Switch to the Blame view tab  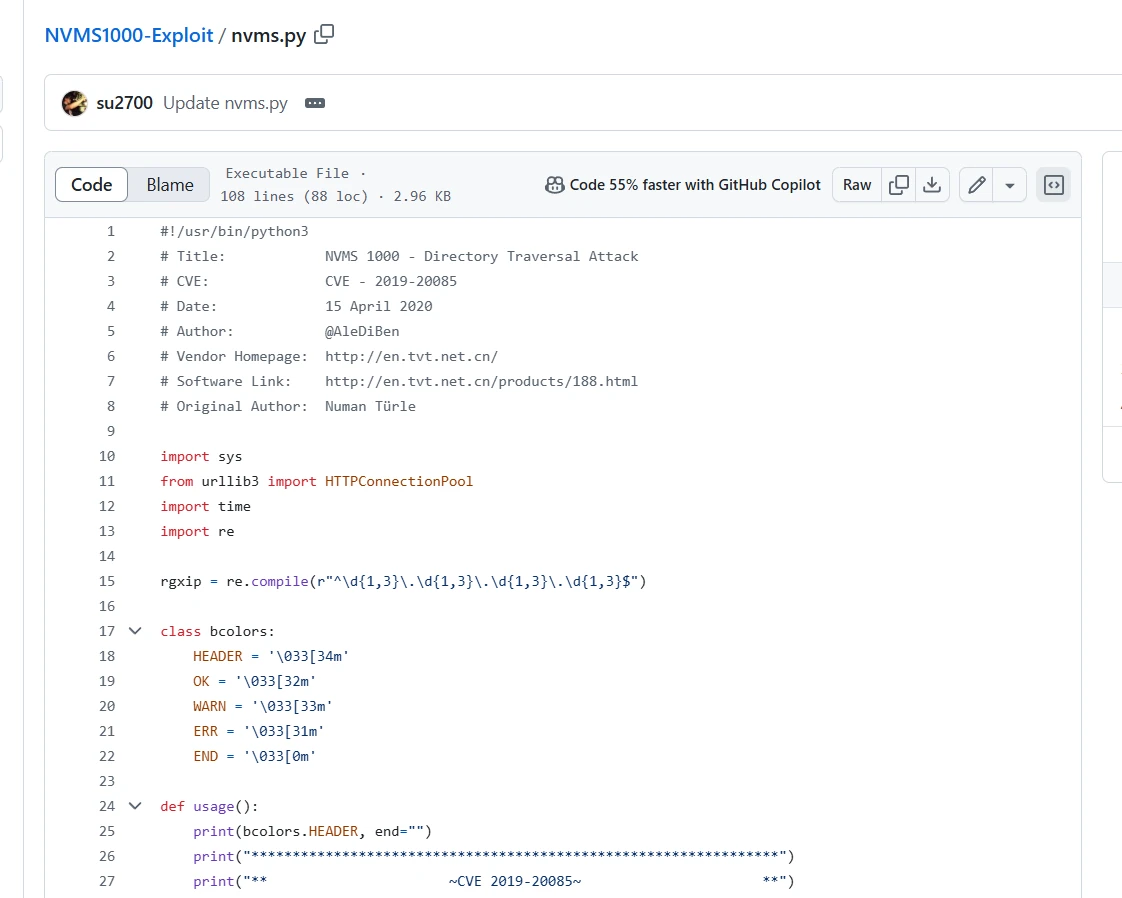(x=170, y=185)
